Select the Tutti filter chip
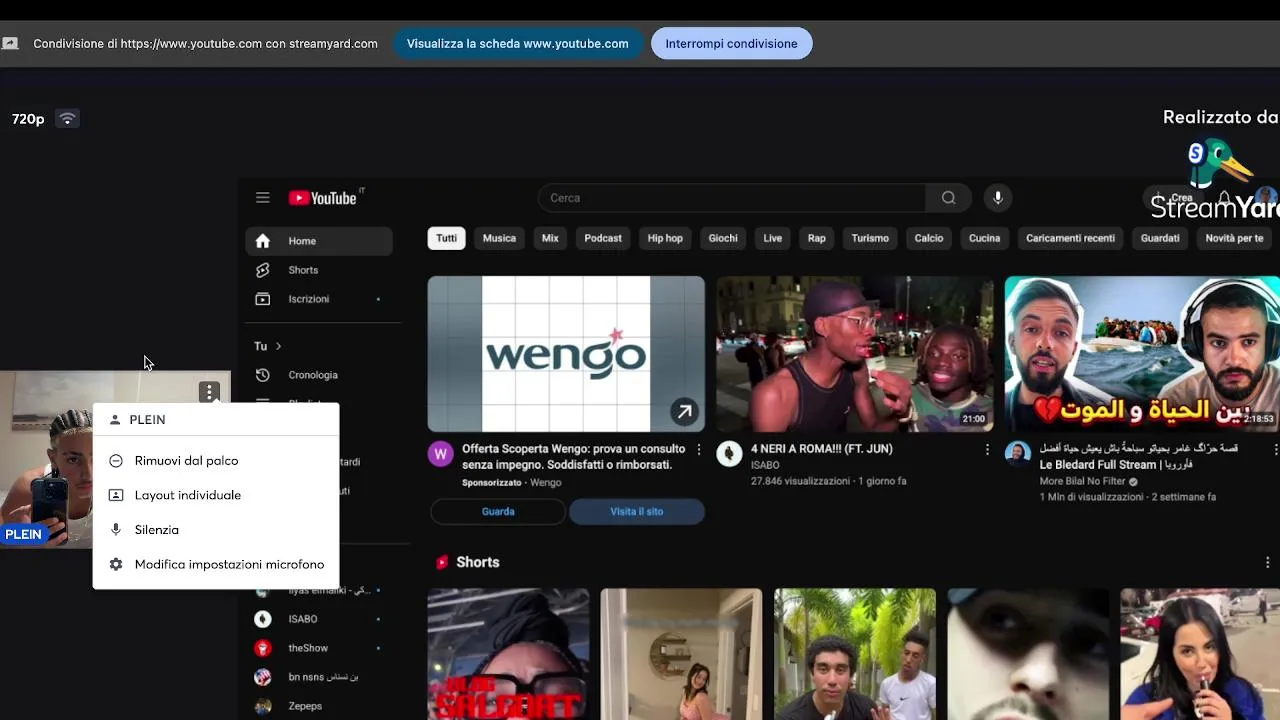This screenshot has width=1280, height=720. [446, 238]
